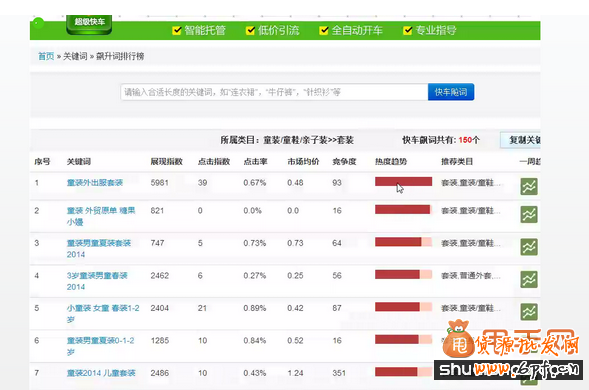Click recommended category in row 1

click(471, 183)
